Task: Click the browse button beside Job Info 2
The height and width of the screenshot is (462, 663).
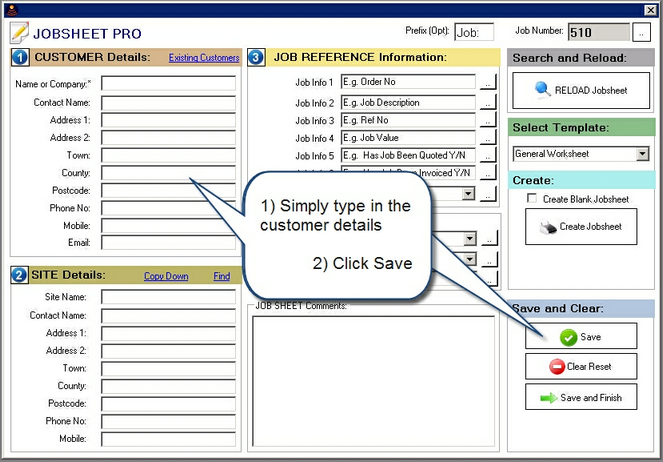Action: (488, 102)
